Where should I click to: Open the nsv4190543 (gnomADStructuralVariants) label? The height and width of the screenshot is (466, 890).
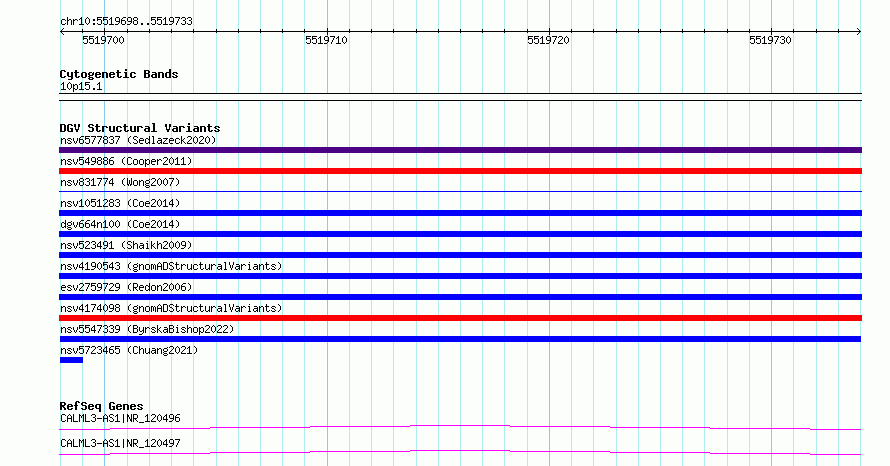click(x=171, y=266)
